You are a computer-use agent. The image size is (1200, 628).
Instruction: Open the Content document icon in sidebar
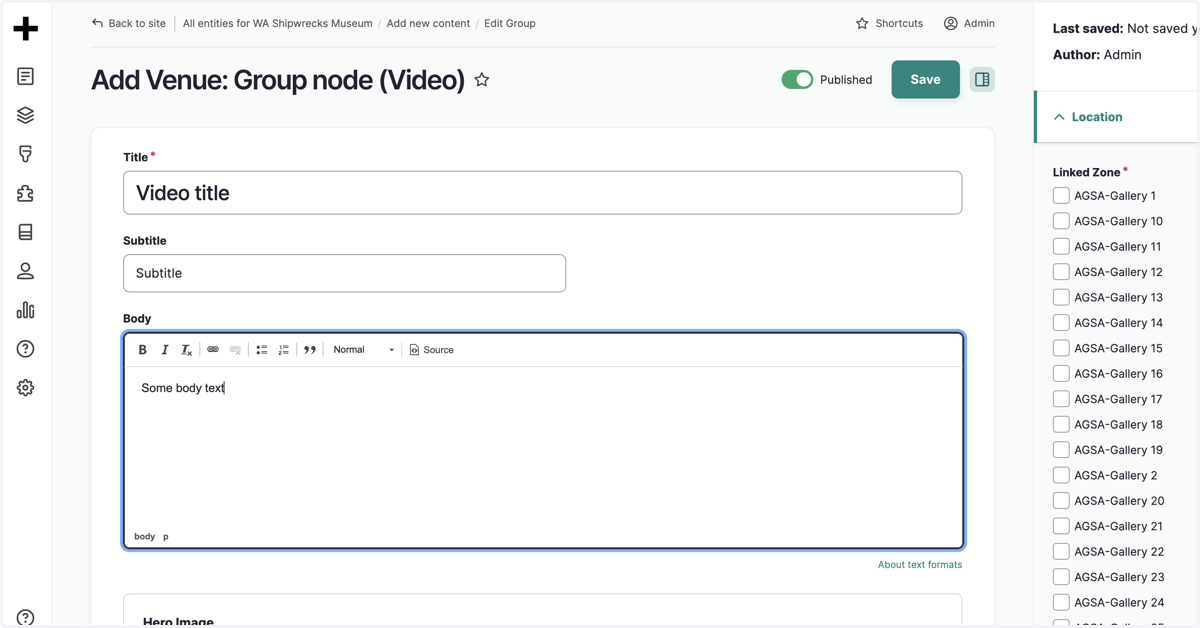(x=26, y=76)
